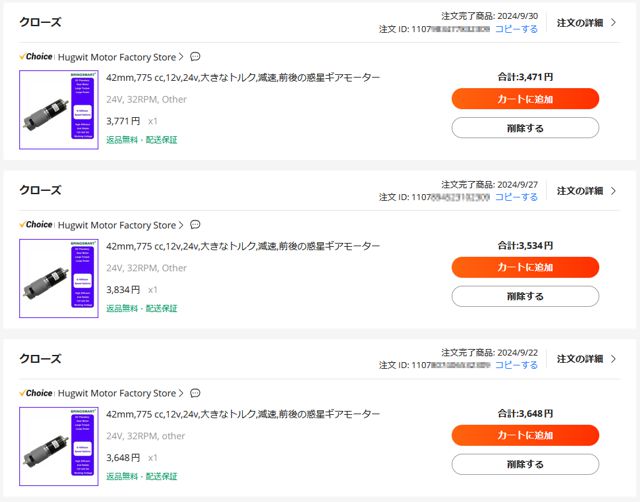Open chat icon for 9/22 order's store
The image size is (640, 502).
point(195,393)
